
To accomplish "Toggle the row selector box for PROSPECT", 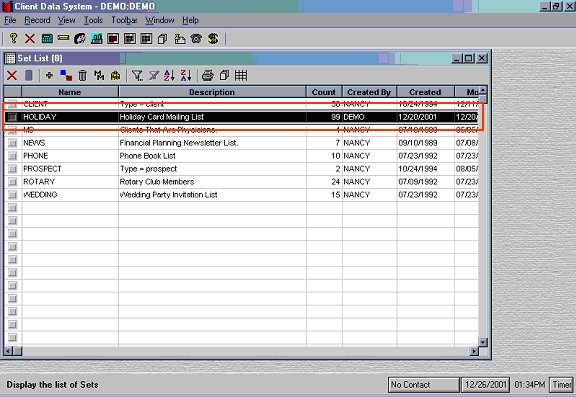I will (x=12, y=169).
